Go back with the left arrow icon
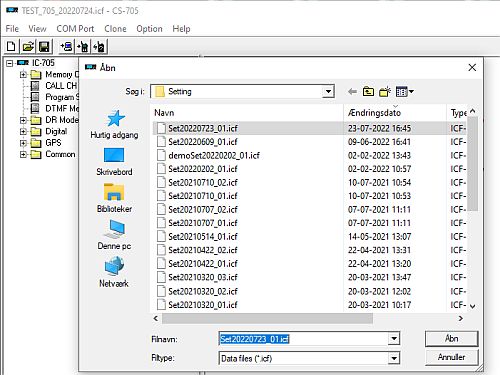 (x=352, y=91)
